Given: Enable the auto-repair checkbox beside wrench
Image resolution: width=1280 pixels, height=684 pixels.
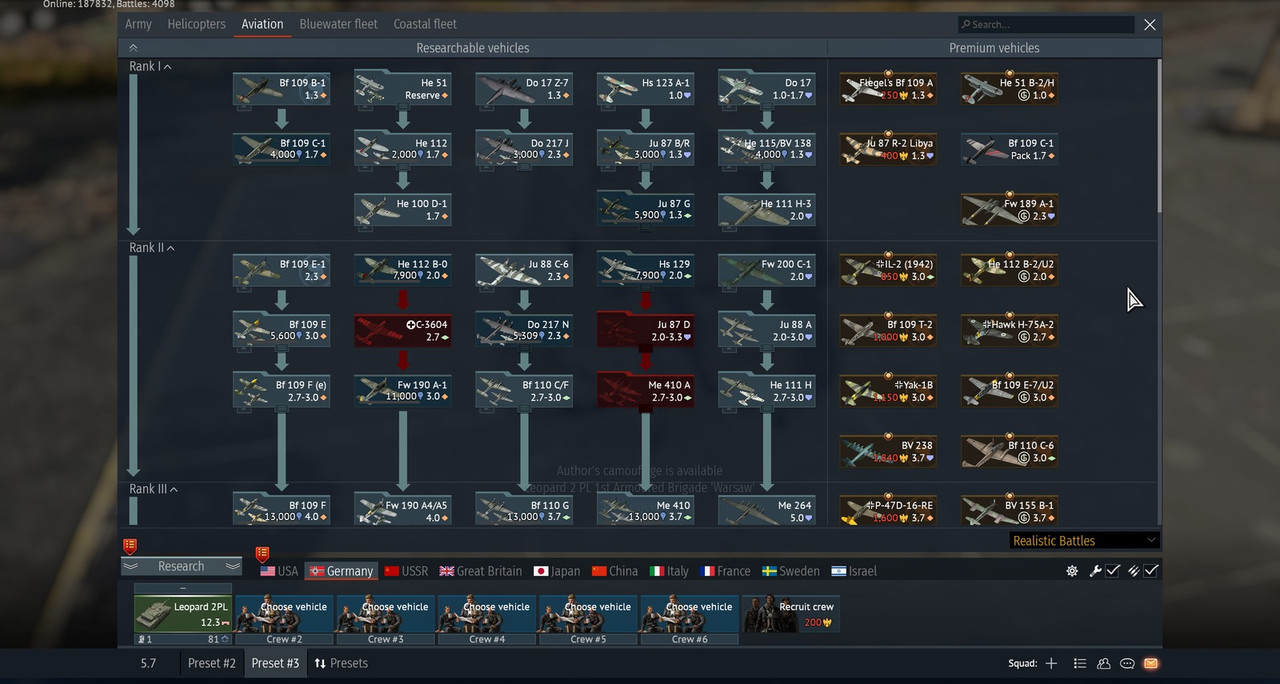Looking at the screenshot, I should click(1112, 571).
